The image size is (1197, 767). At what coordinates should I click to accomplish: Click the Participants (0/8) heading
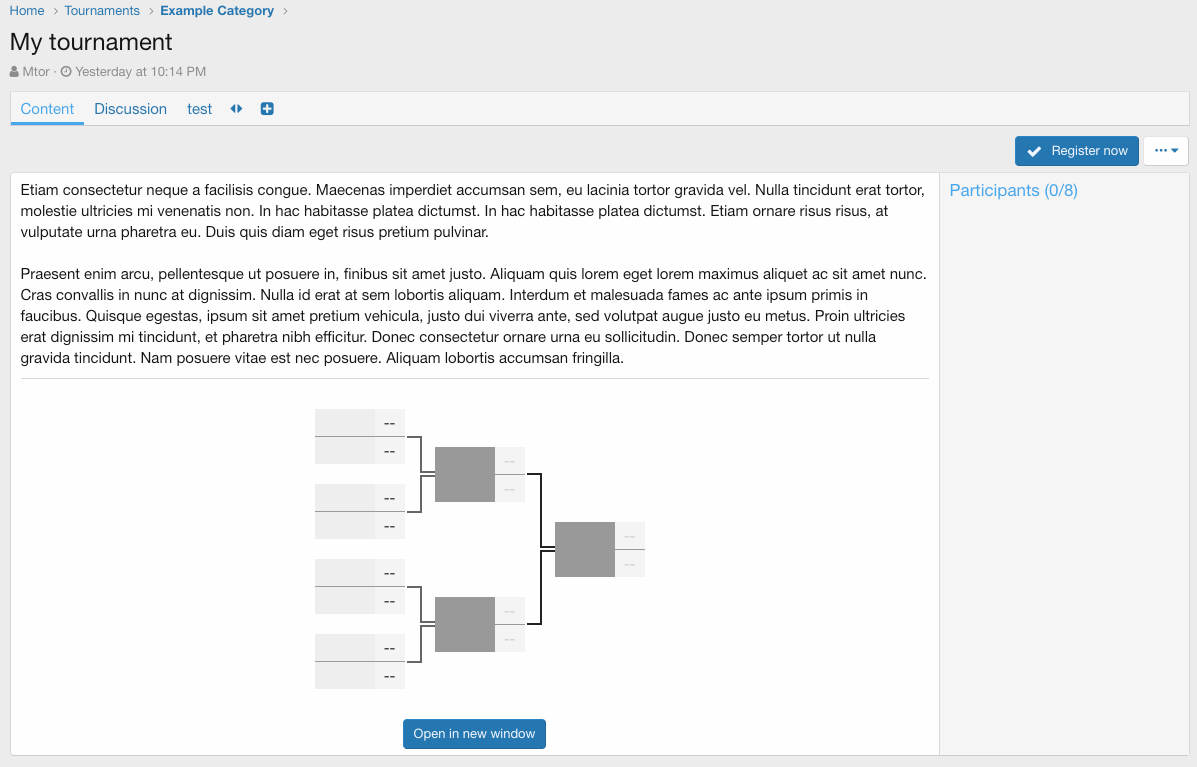pos(1013,190)
